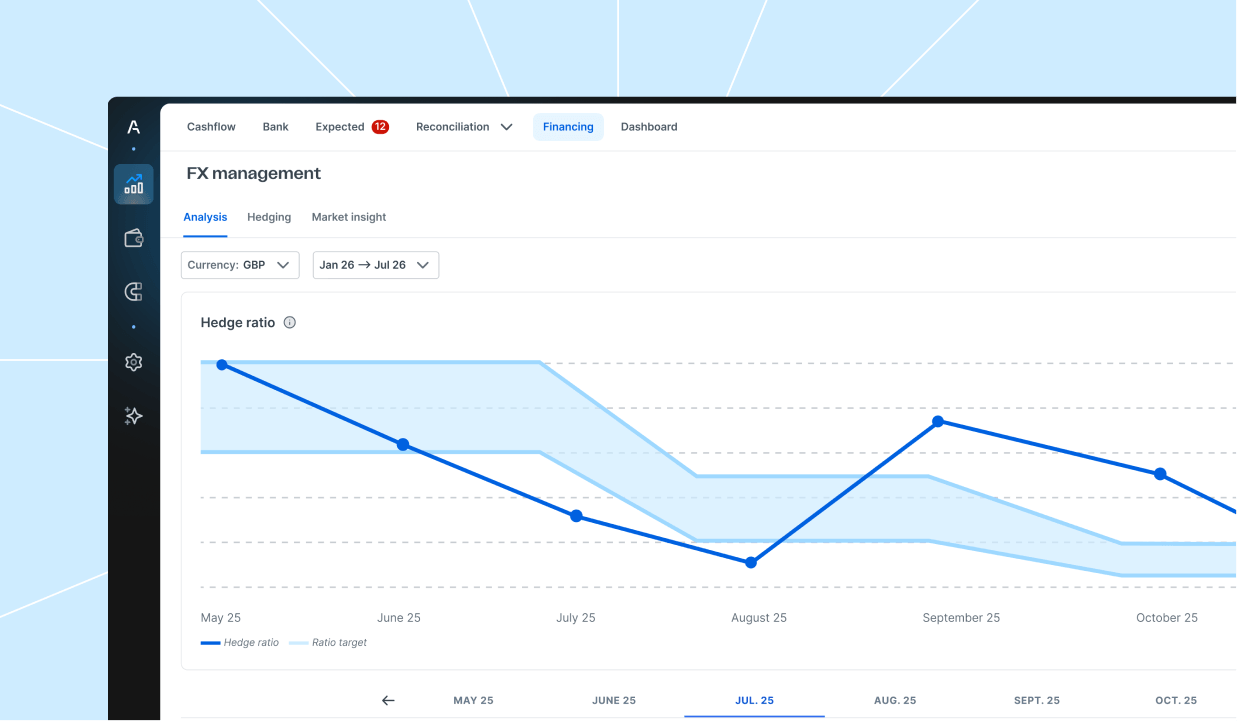This screenshot has width=1237, height=721.
Task: Expand the Reconciliation menu chevron
Action: tap(506, 127)
